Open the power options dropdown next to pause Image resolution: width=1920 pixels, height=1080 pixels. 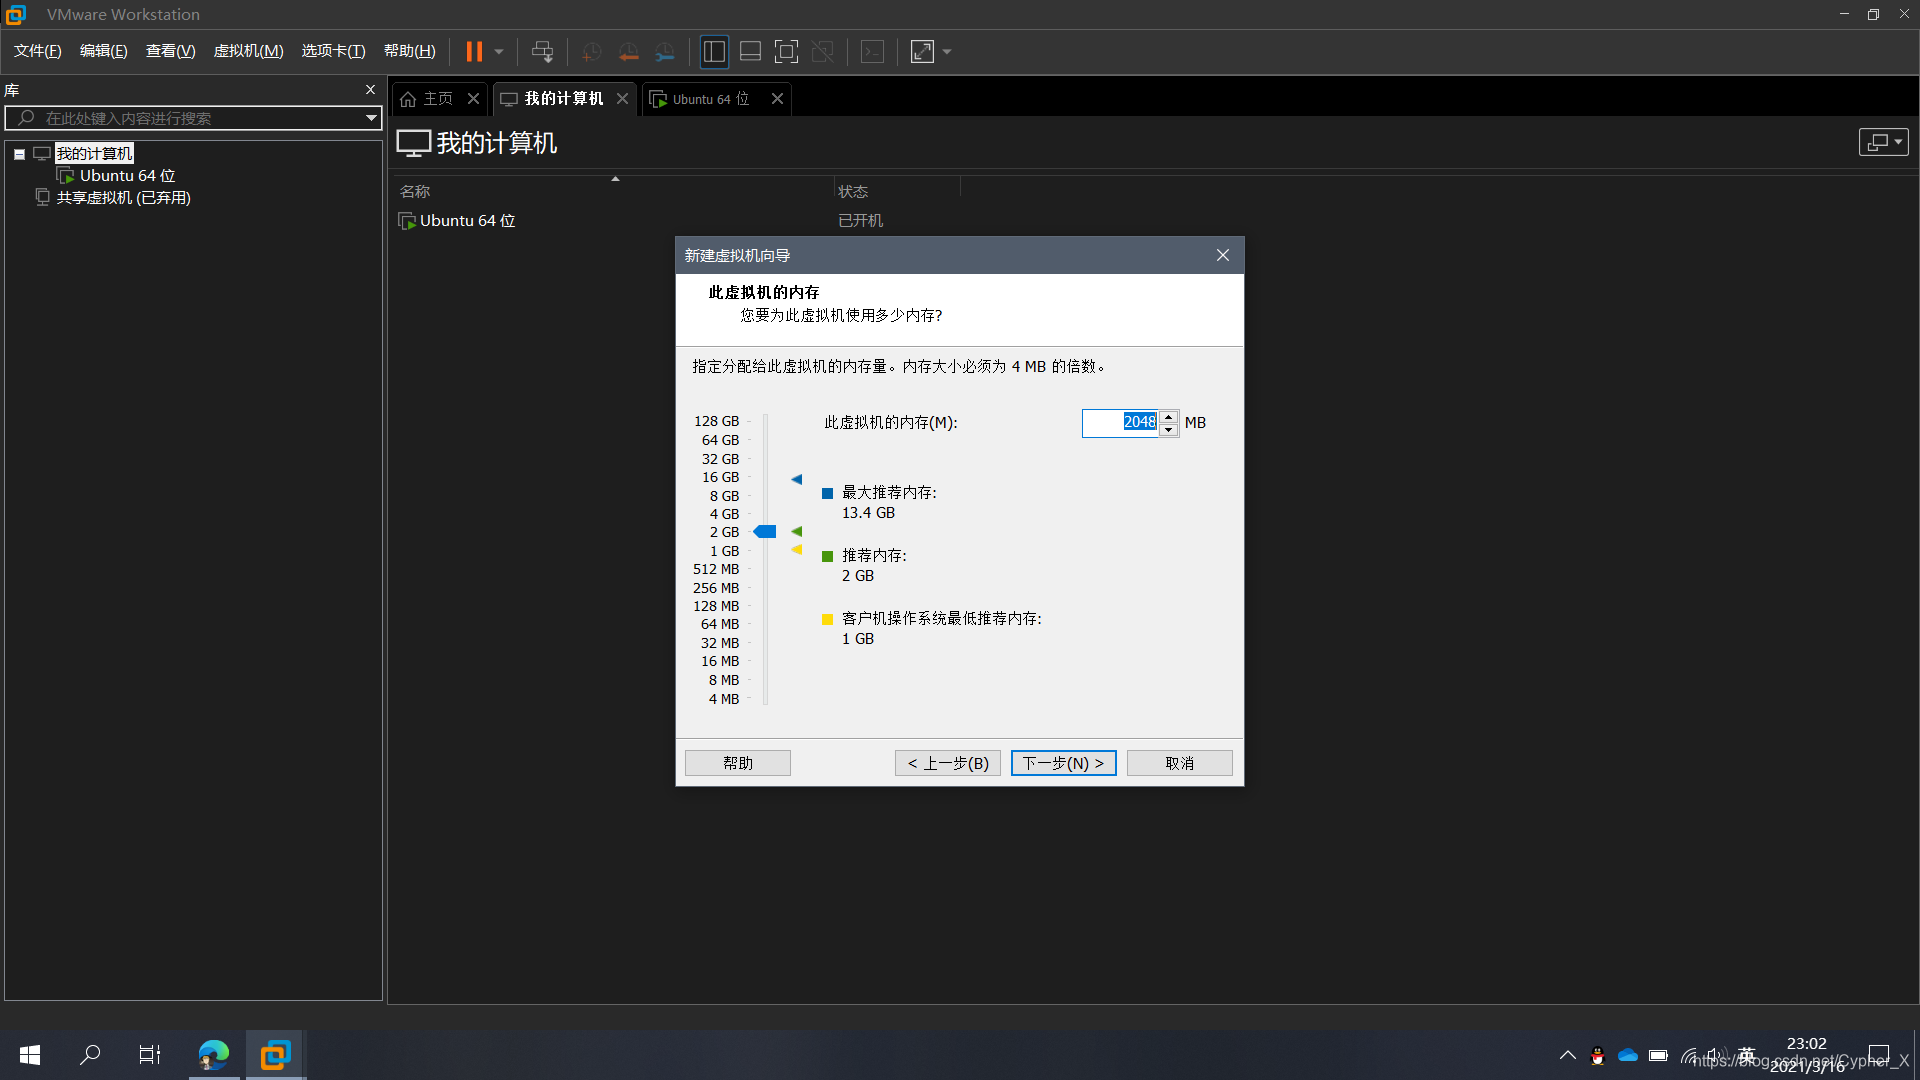(499, 51)
